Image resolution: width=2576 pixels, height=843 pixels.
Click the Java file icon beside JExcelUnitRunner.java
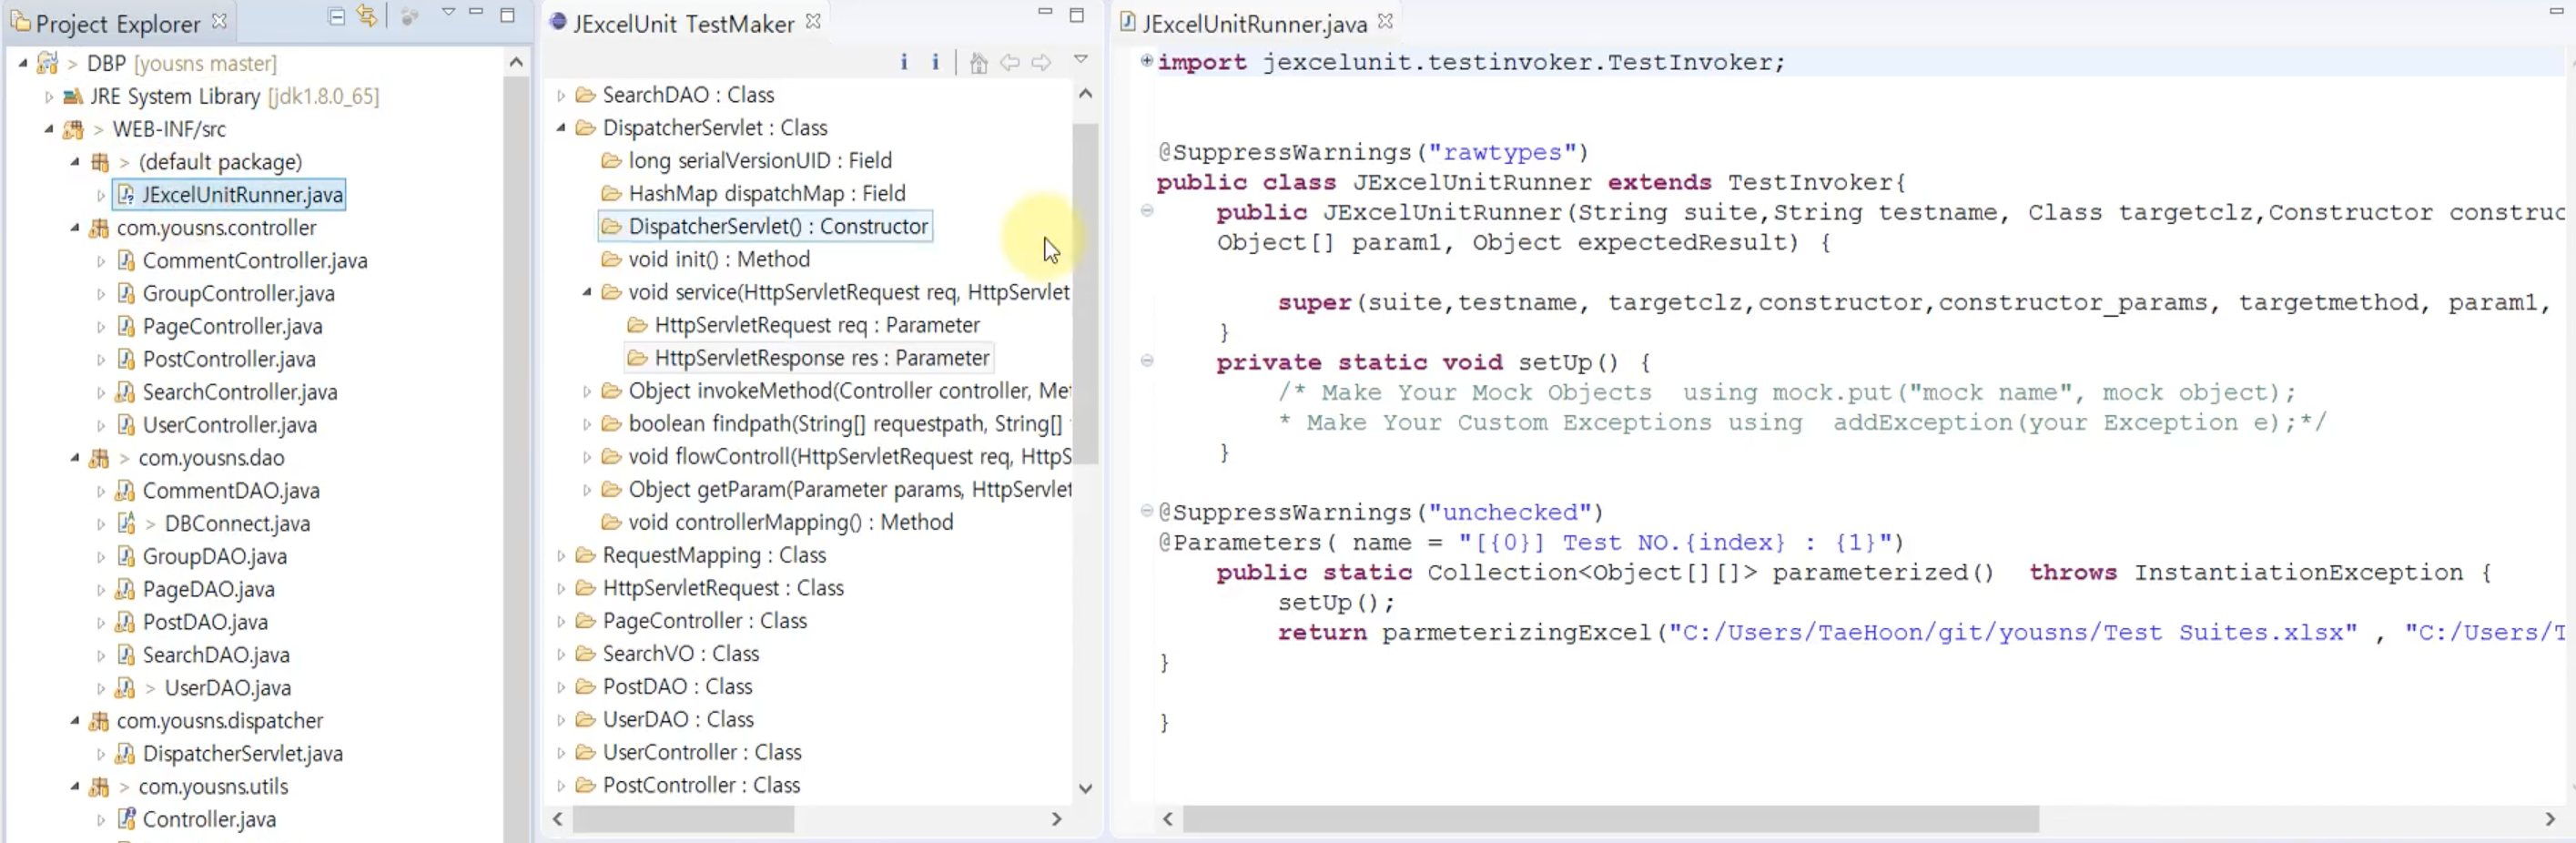coord(124,195)
